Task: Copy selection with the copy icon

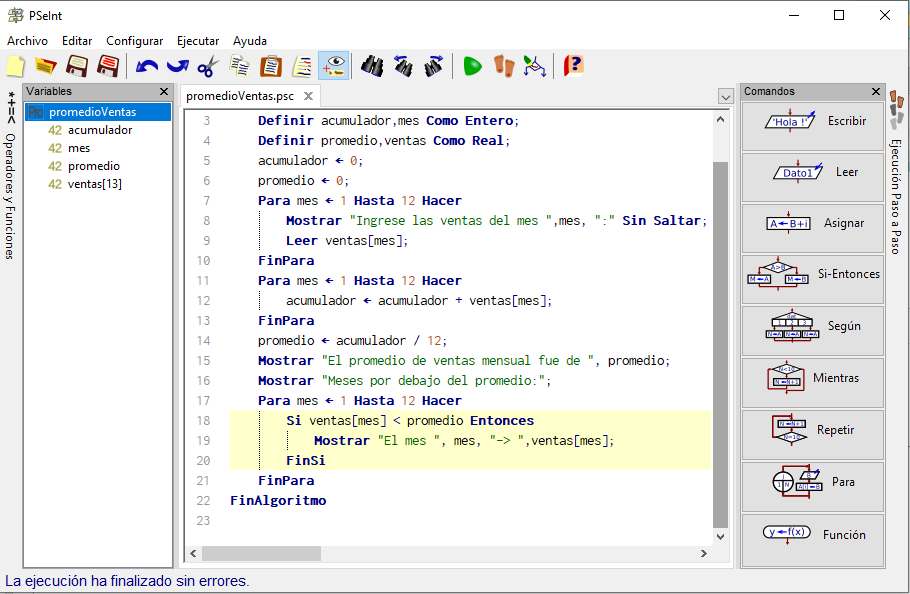Action: pos(239,66)
